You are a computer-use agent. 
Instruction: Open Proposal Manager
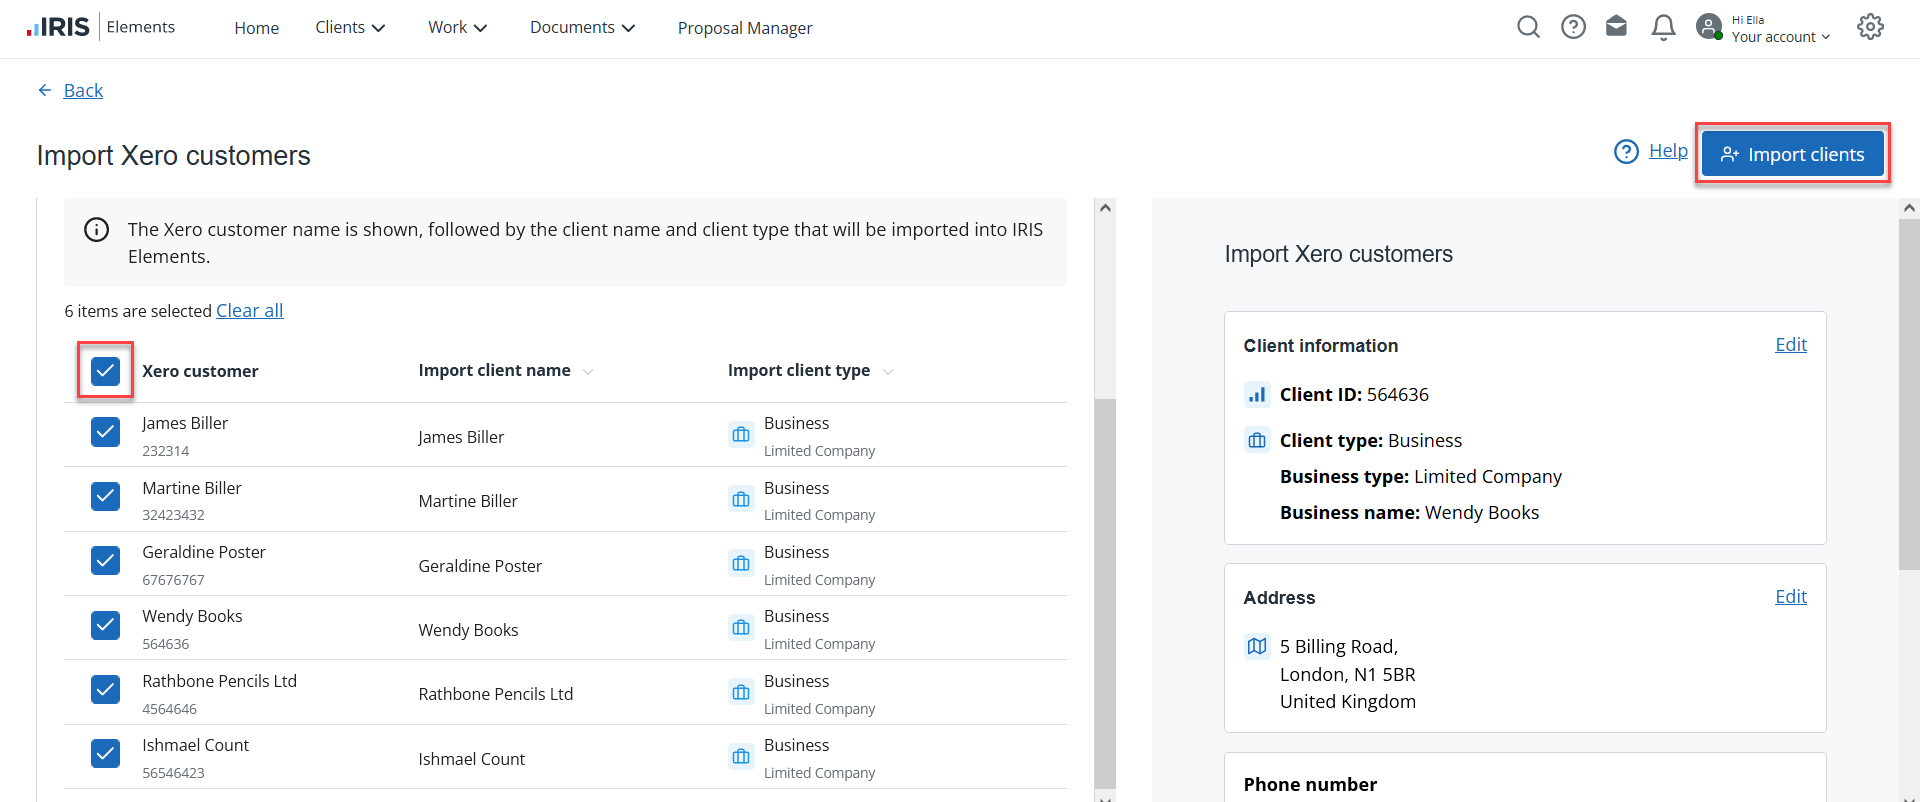coord(744,28)
